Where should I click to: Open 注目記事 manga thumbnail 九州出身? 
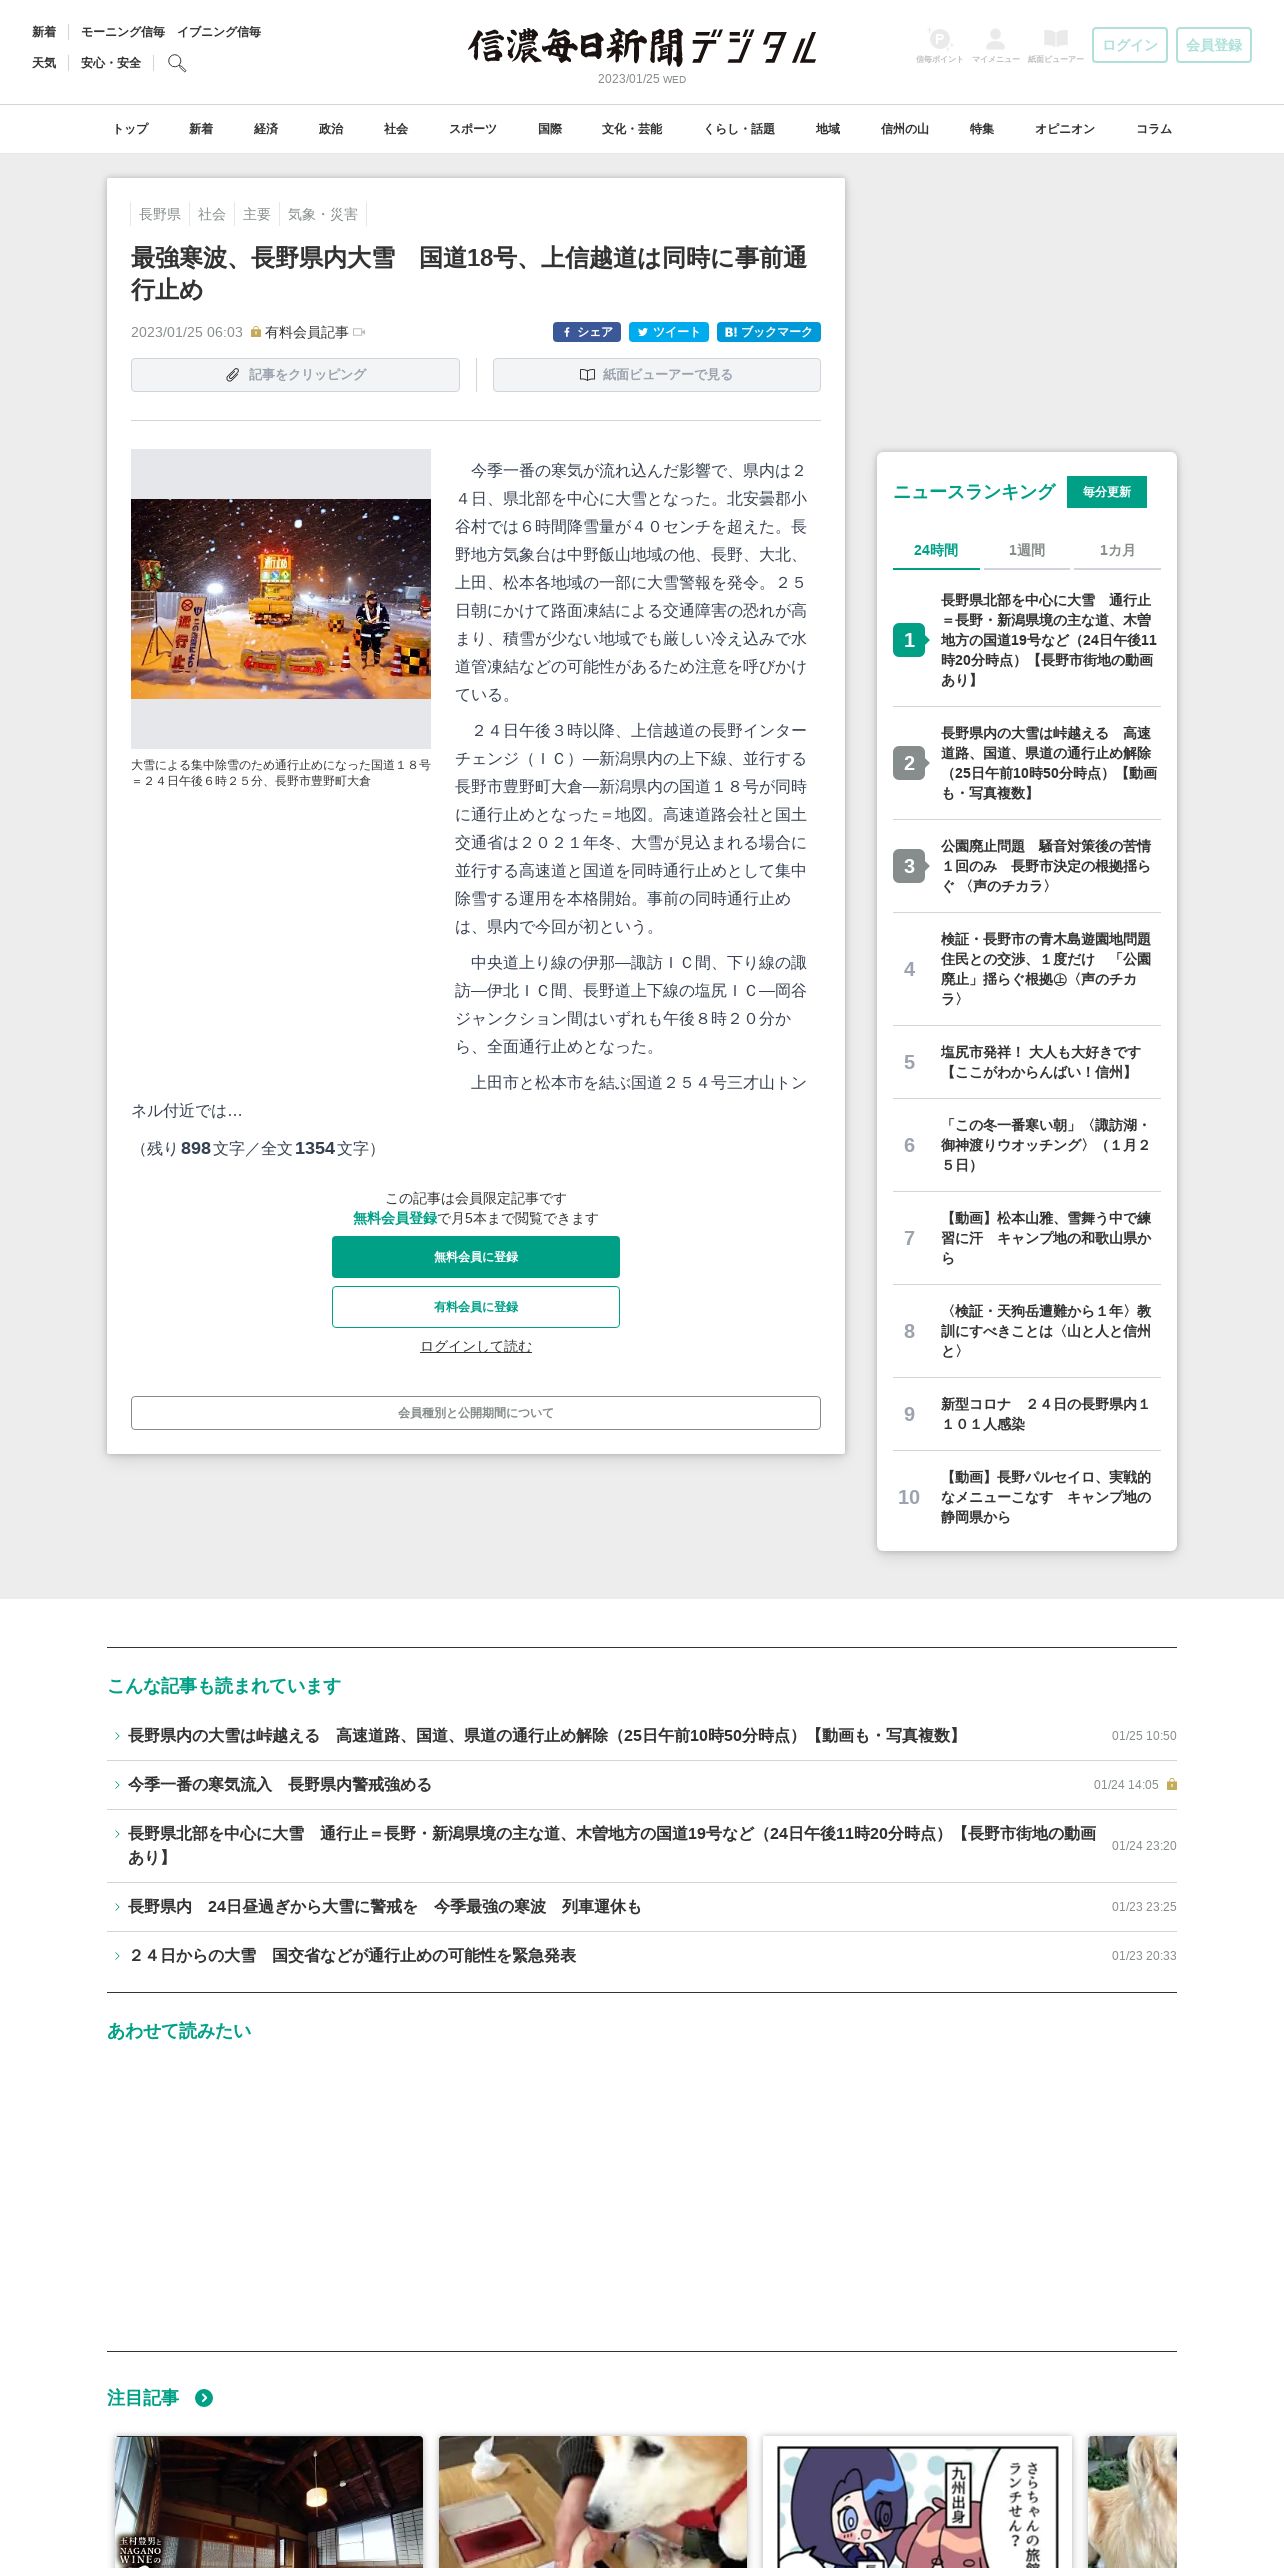[917, 2502]
